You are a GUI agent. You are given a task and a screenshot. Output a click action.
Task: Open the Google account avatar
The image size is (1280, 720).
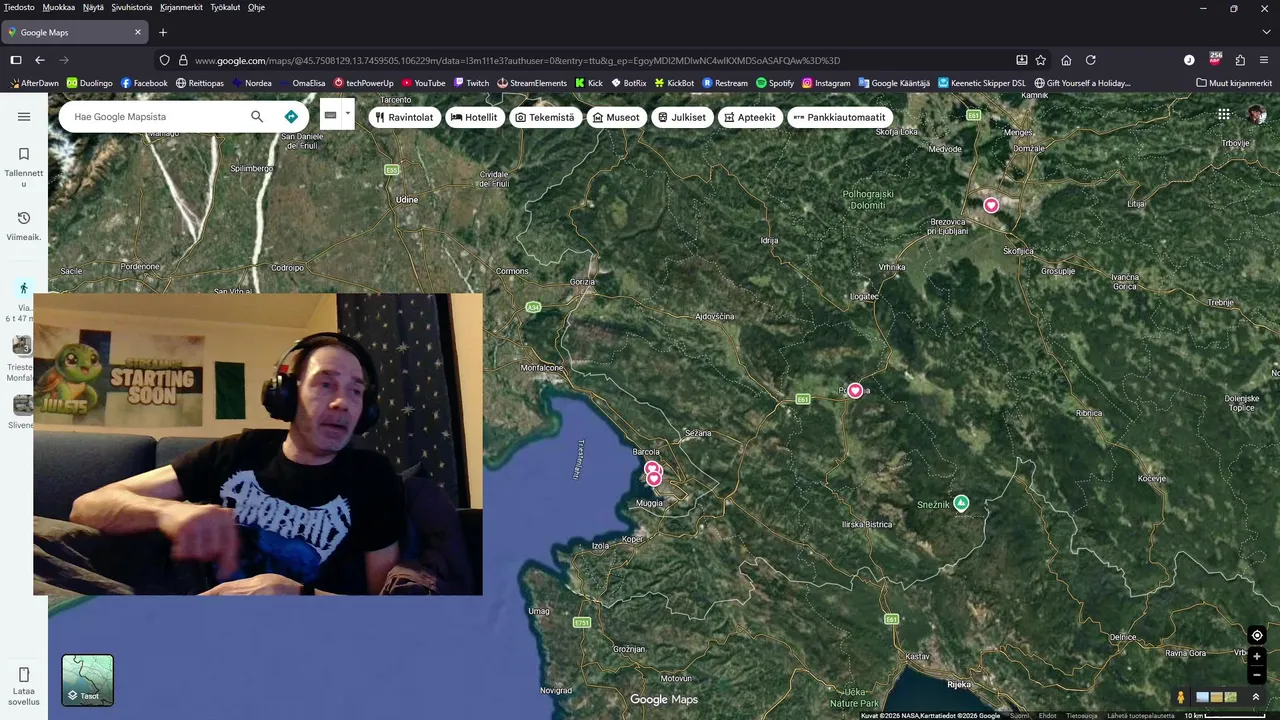tap(1257, 115)
